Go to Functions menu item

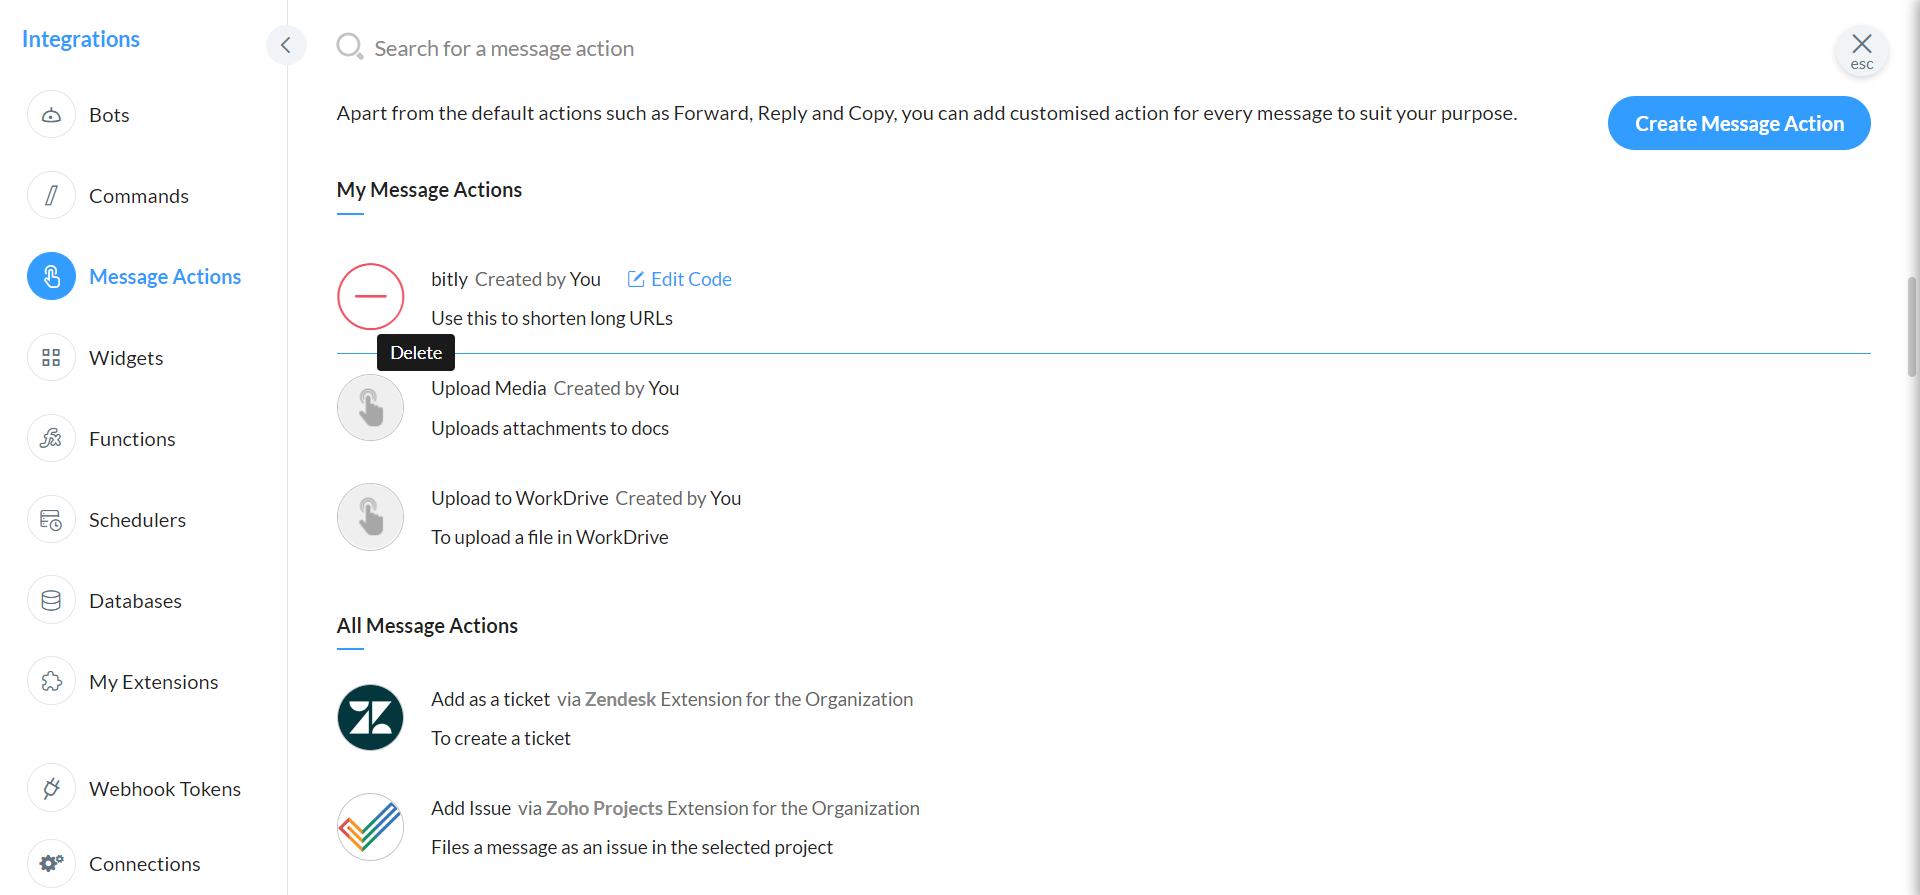pyautogui.click(x=132, y=439)
